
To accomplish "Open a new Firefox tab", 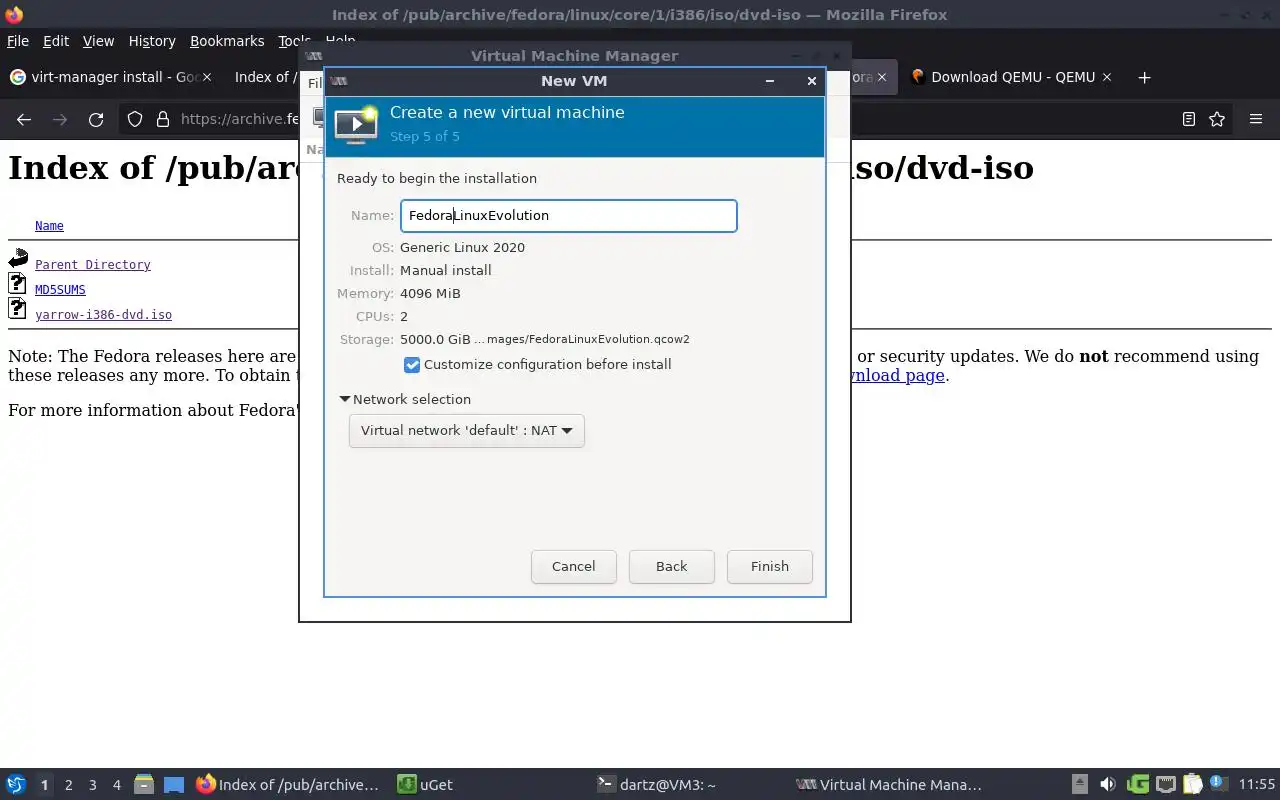I will click(x=1145, y=77).
